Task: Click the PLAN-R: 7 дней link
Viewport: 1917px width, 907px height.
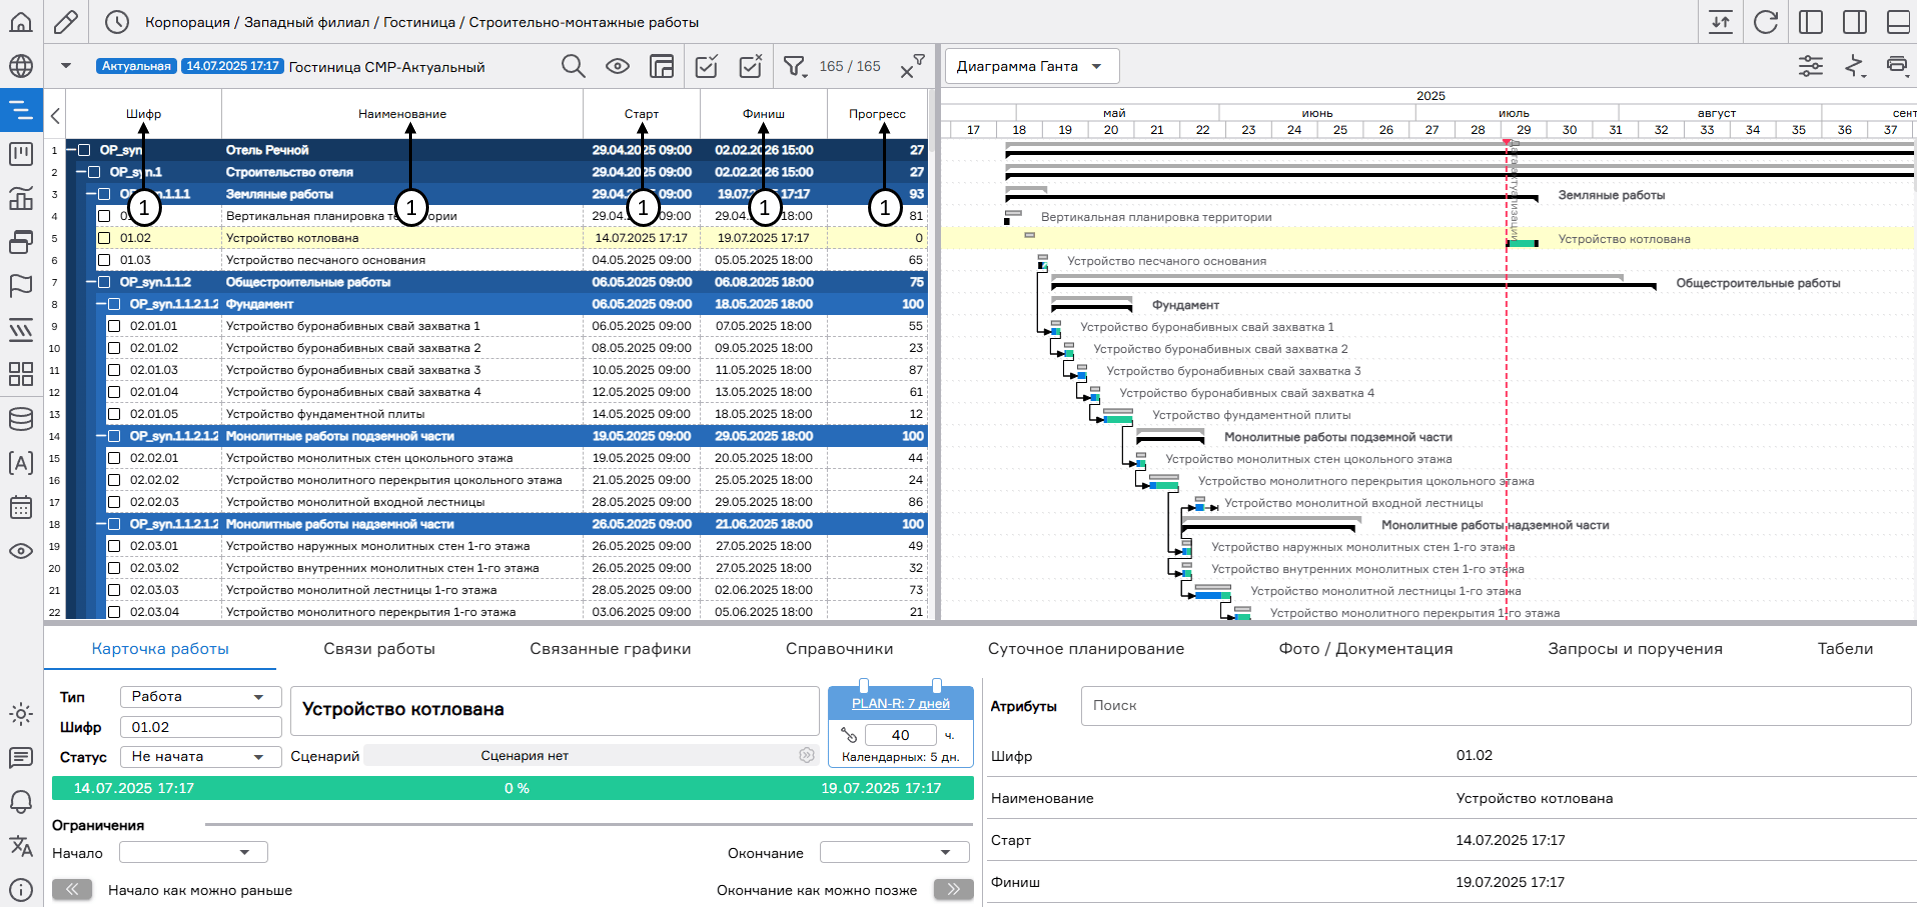Action: click(900, 704)
